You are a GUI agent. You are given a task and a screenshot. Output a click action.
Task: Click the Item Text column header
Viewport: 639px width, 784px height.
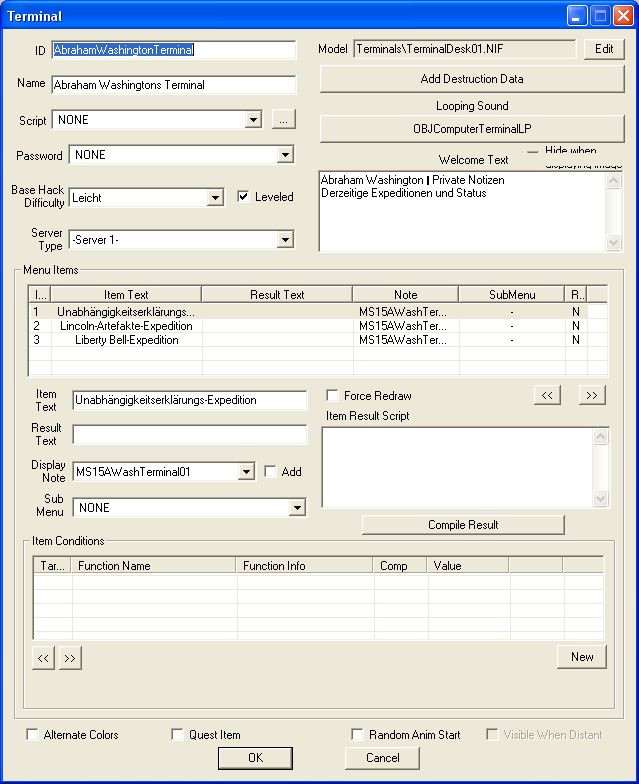click(x=126, y=294)
